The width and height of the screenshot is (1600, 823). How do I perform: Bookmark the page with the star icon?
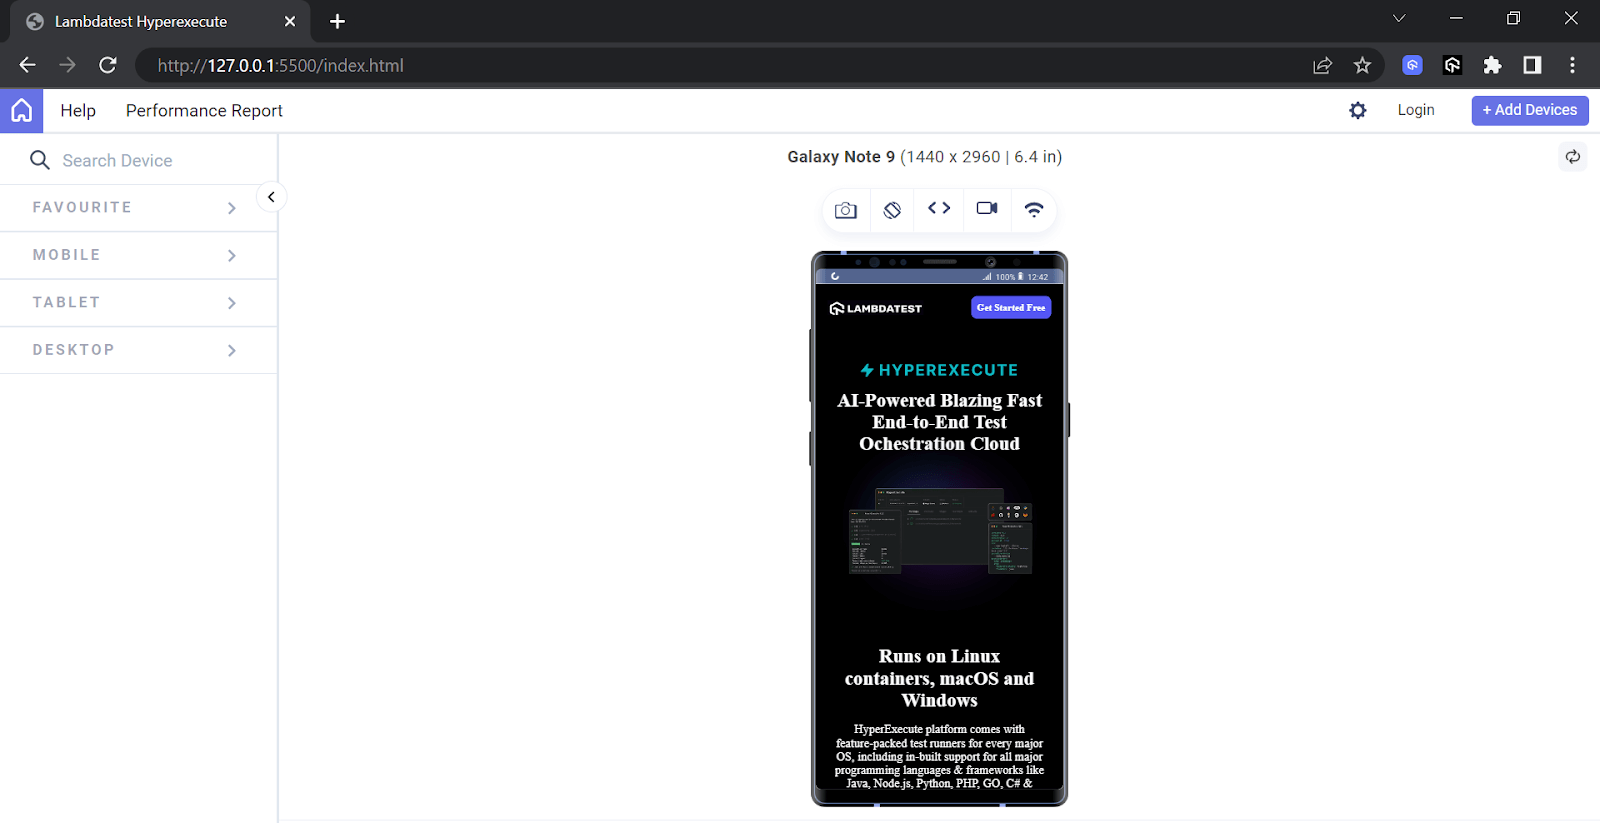(1362, 65)
